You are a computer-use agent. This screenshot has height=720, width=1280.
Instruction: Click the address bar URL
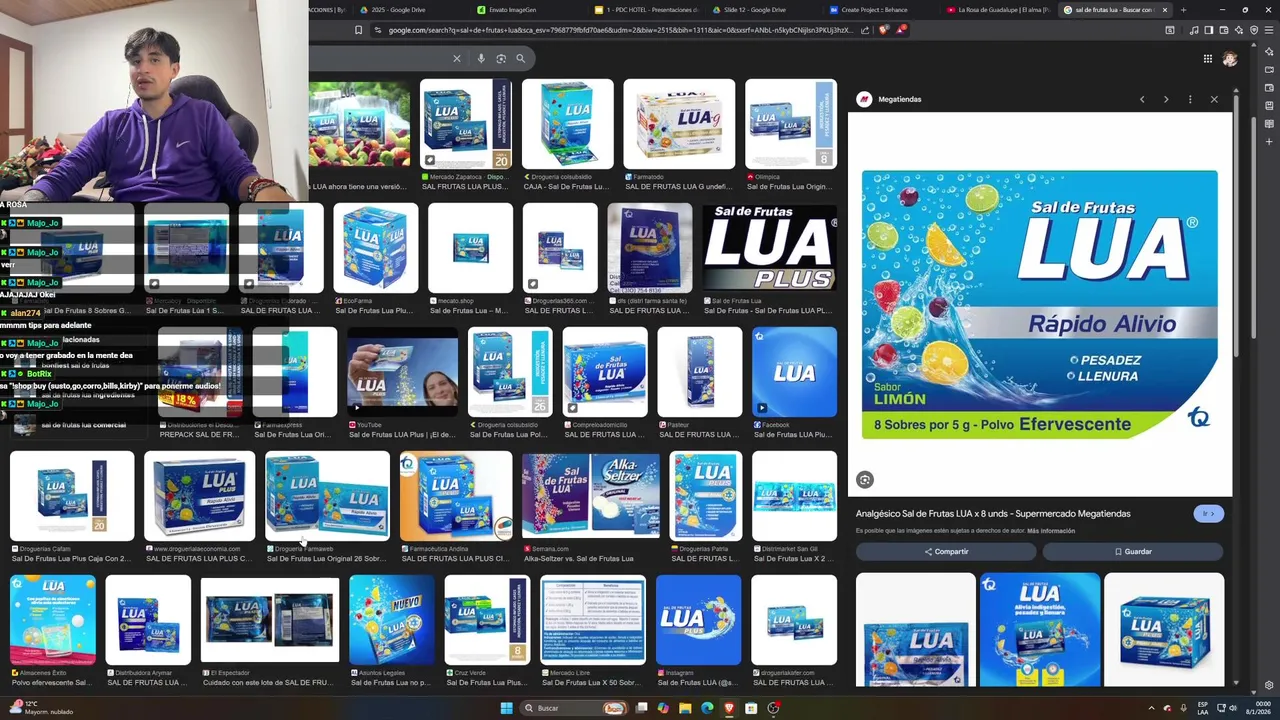tap(620, 30)
